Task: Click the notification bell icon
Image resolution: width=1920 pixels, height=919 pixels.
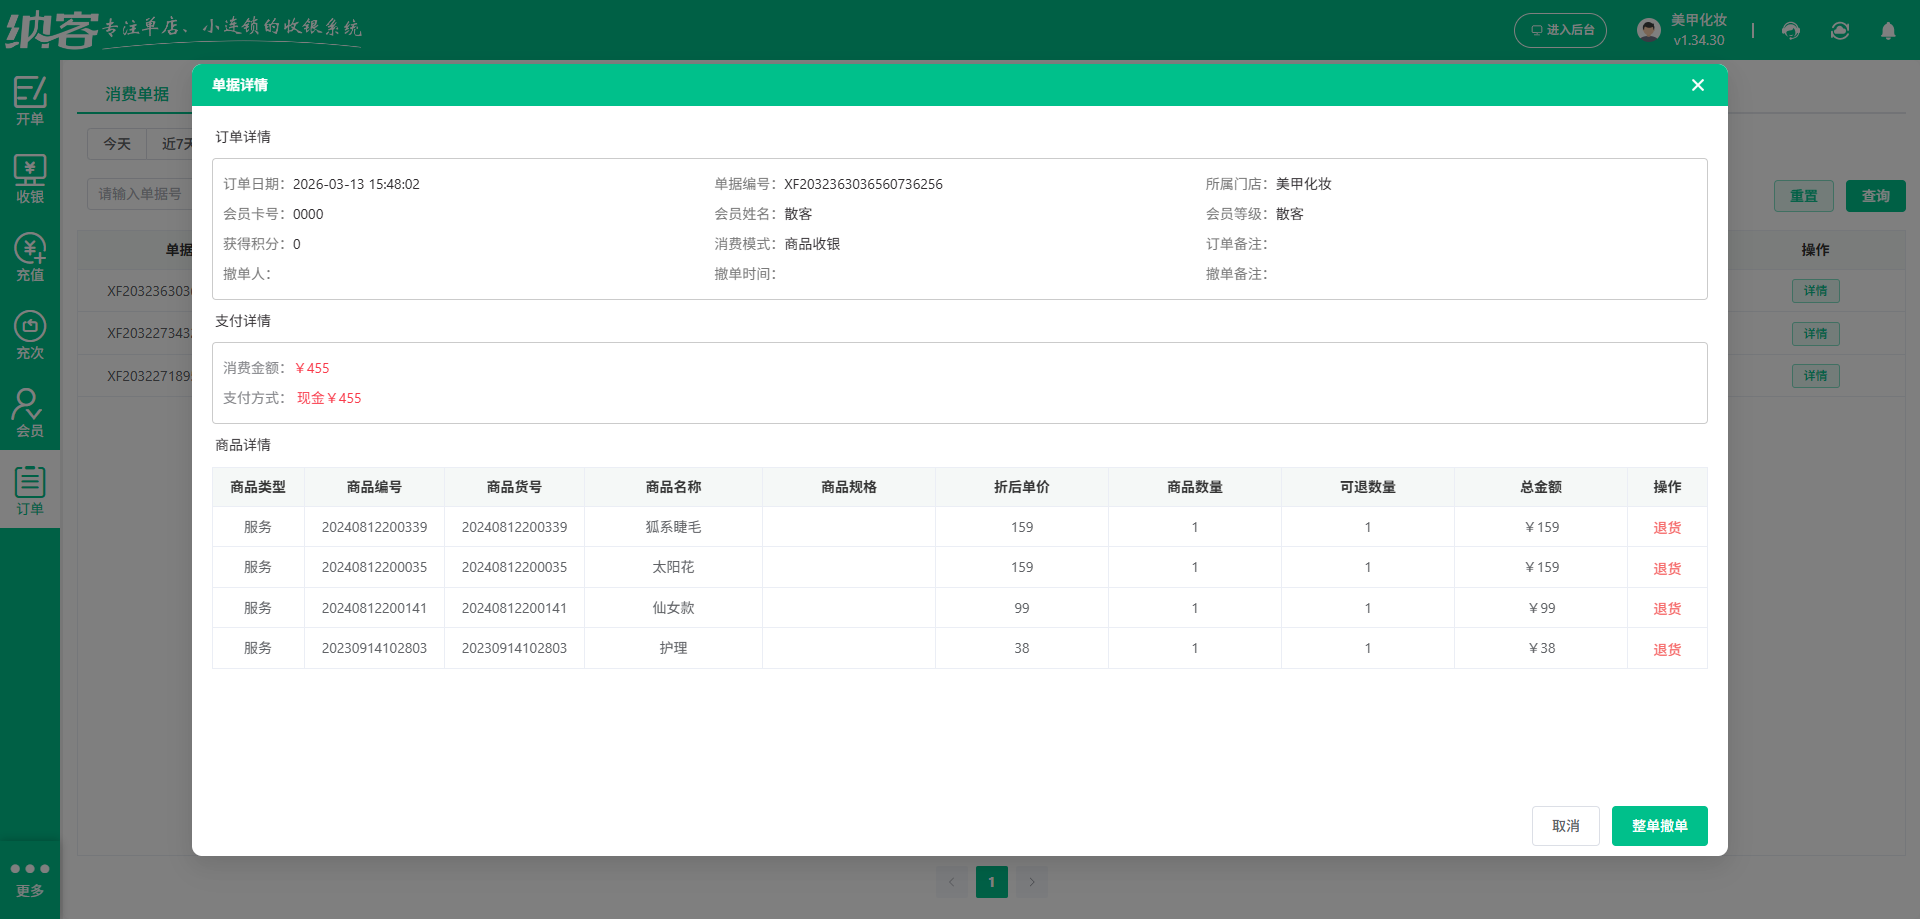Action: pyautogui.click(x=1888, y=31)
